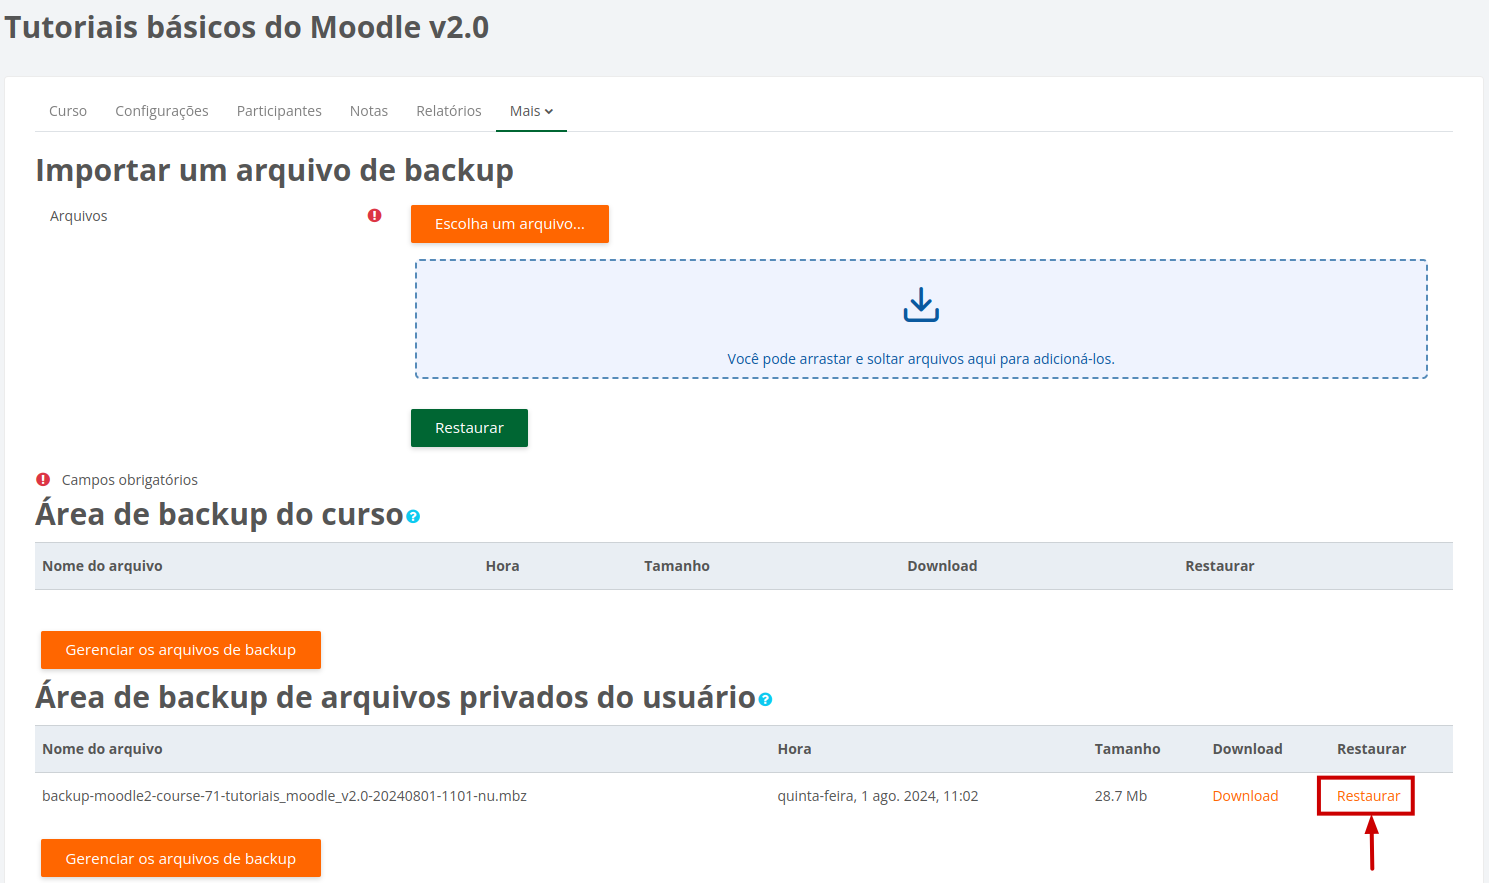Click the help icon next to user private backup area
This screenshot has height=883, width=1489.
pyautogui.click(x=766, y=700)
